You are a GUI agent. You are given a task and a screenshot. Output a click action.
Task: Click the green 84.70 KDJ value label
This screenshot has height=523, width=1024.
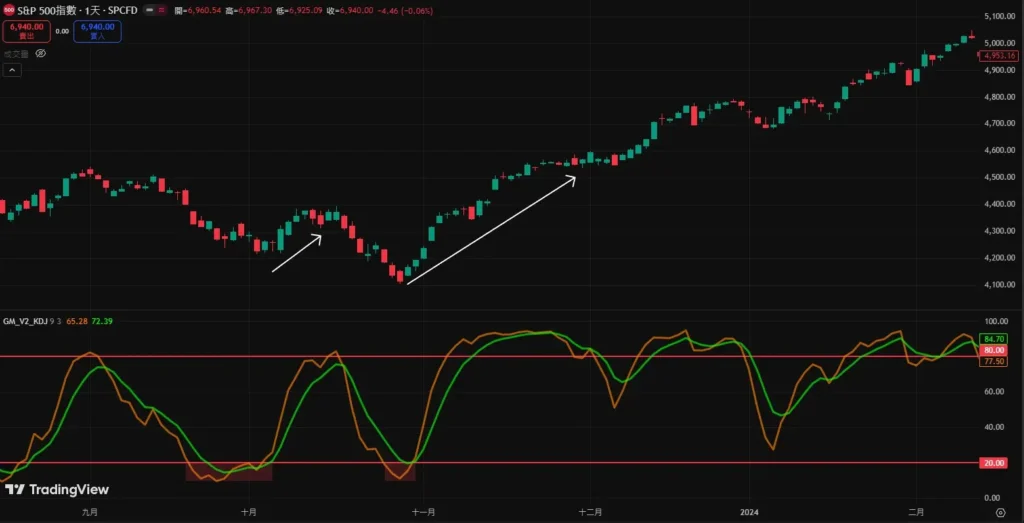pyautogui.click(x=994, y=340)
